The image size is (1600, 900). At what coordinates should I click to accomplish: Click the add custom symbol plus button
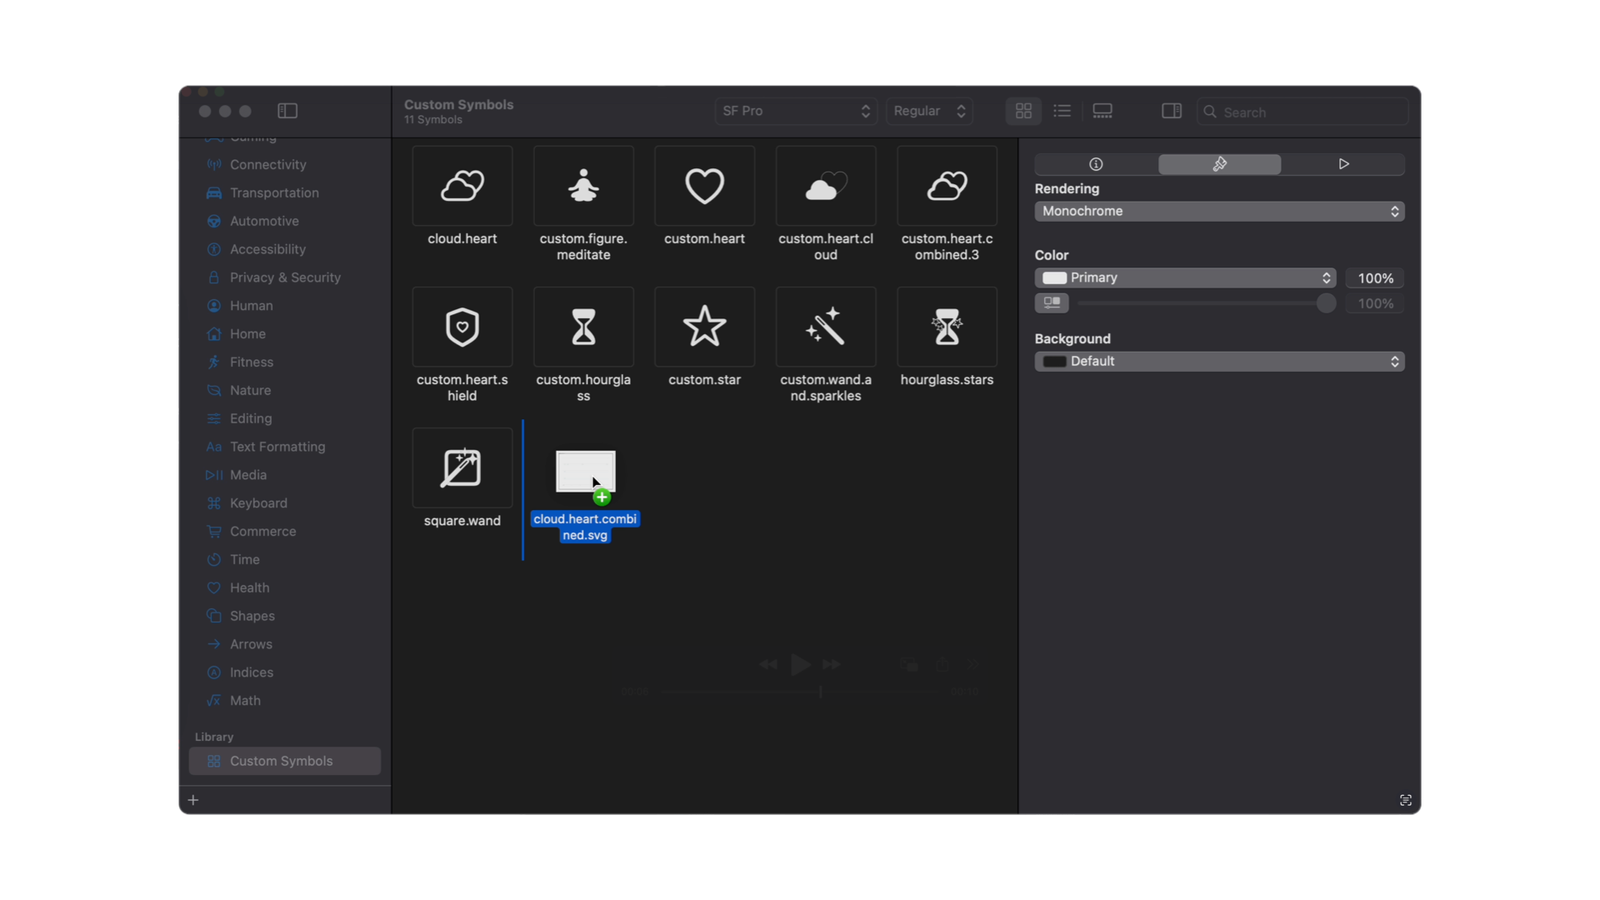pos(193,799)
